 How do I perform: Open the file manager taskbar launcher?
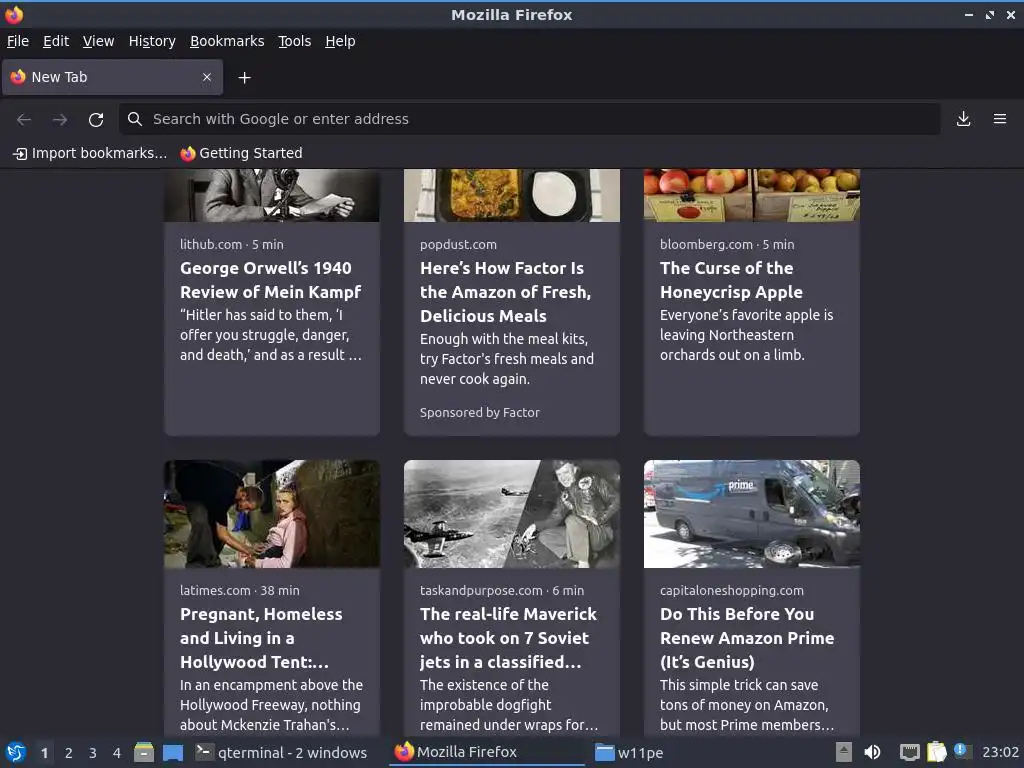(144, 752)
